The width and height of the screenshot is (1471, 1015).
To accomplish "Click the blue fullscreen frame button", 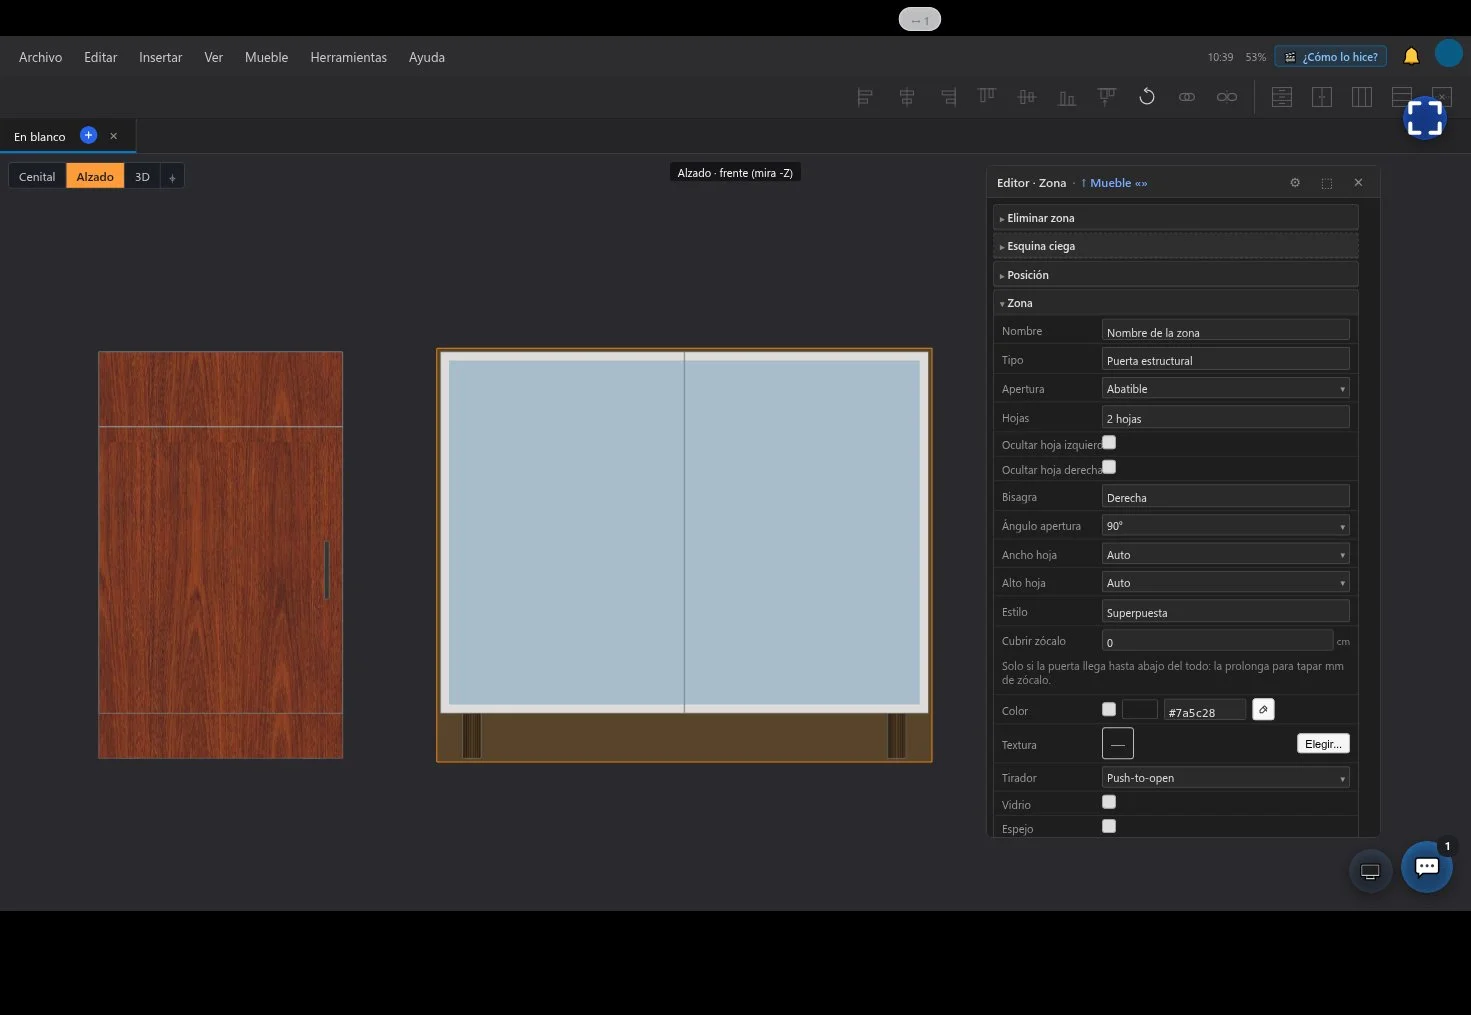I will [x=1425, y=118].
